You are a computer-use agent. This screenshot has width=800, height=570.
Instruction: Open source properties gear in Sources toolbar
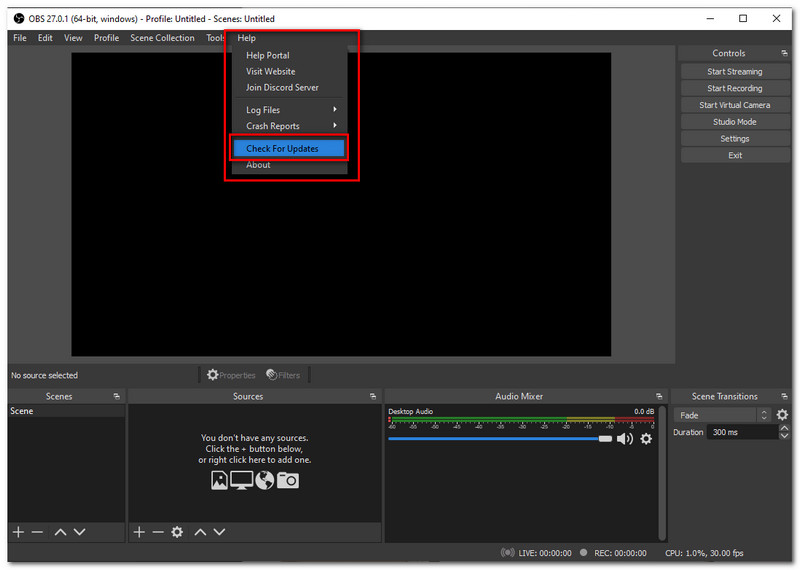(x=177, y=532)
